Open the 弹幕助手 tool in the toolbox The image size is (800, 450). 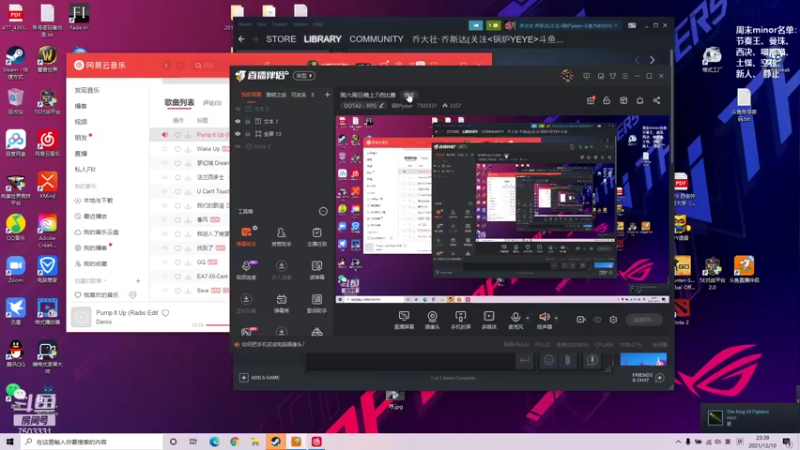coord(246,236)
